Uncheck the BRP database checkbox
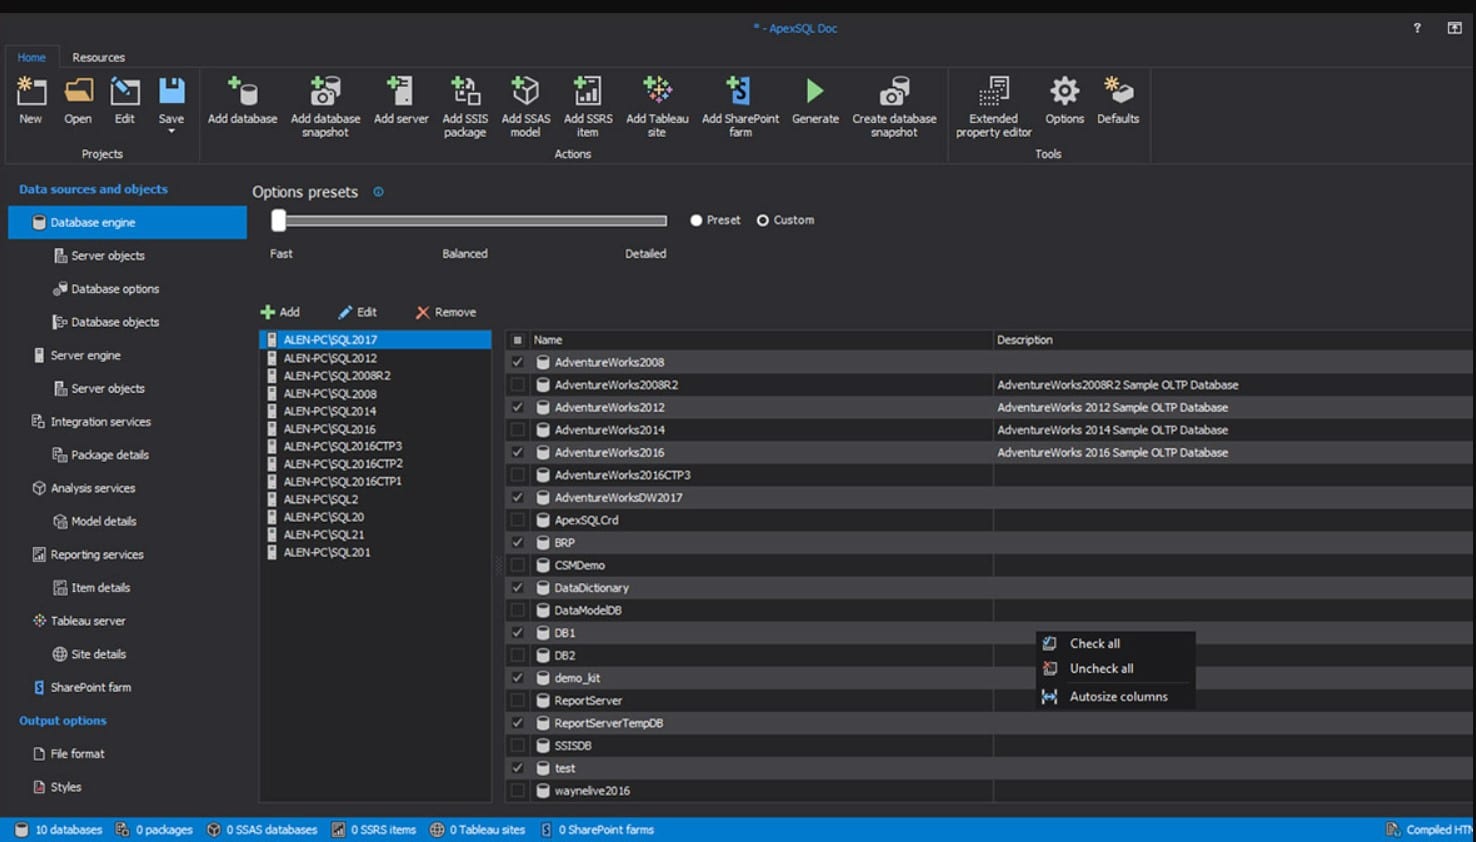Screen dimensions: 1476x842 [x=517, y=543]
